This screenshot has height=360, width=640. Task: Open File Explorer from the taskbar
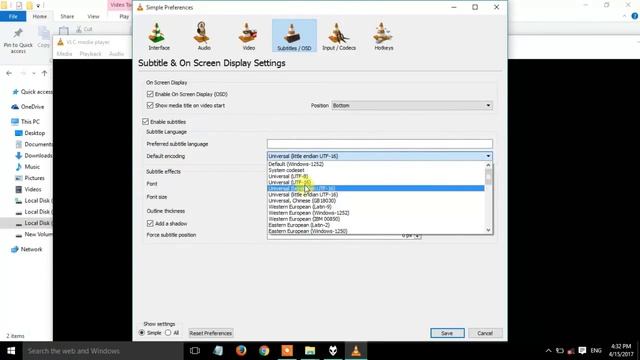point(310,351)
